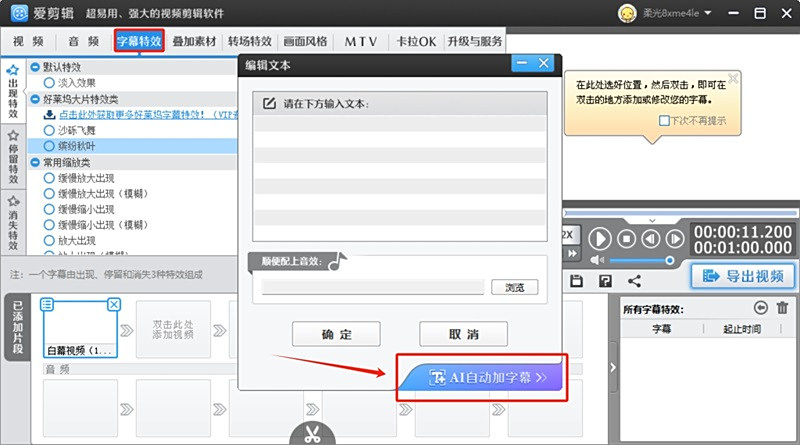This screenshot has height=445, width=800.
Task: Click the music note icon for sound effect
Action: pyautogui.click(x=338, y=261)
